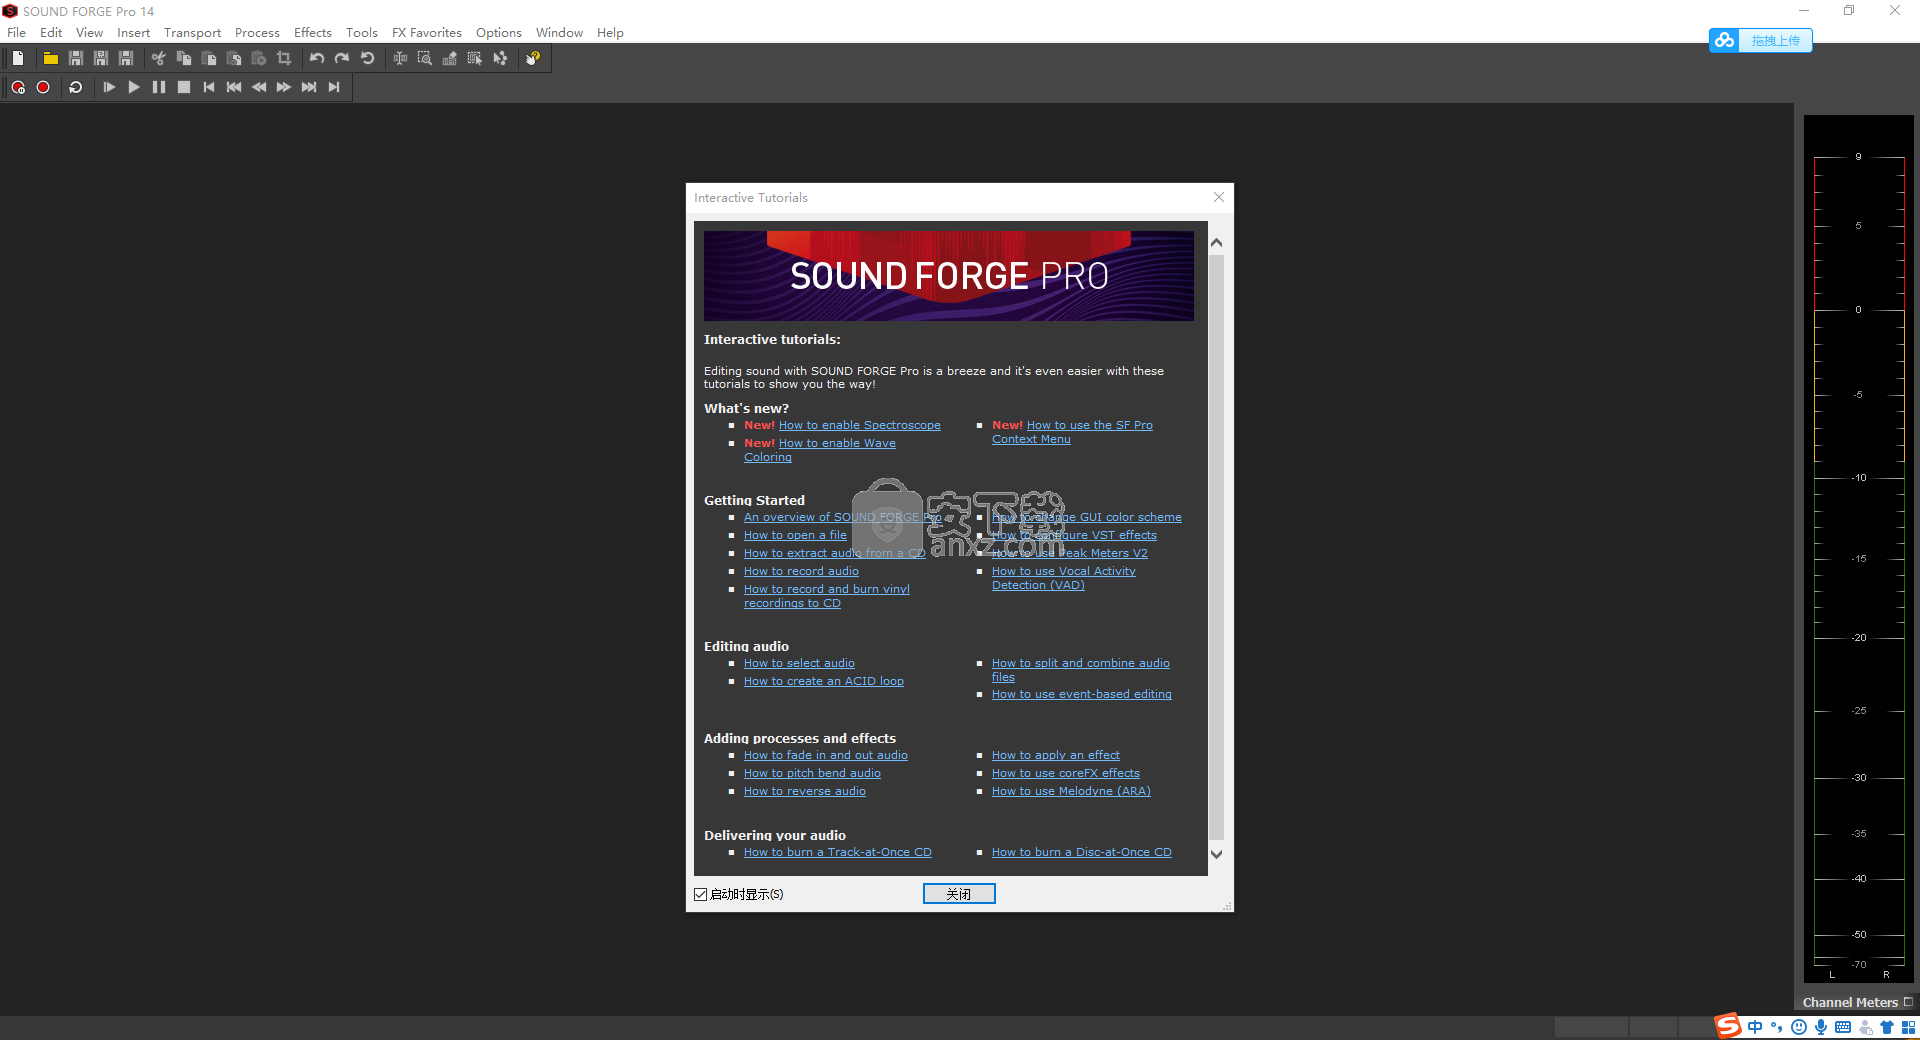Open How to burn a Track-at-Once CD
1920x1040 pixels.
pos(838,852)
